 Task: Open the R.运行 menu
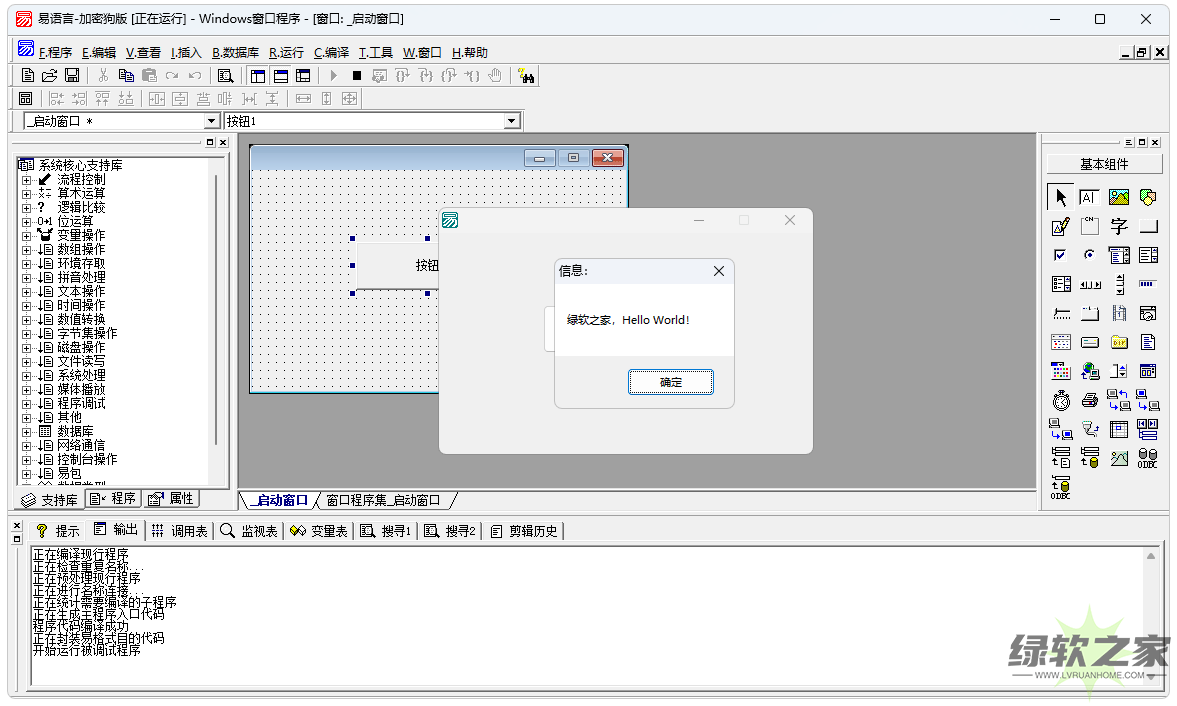286,53
